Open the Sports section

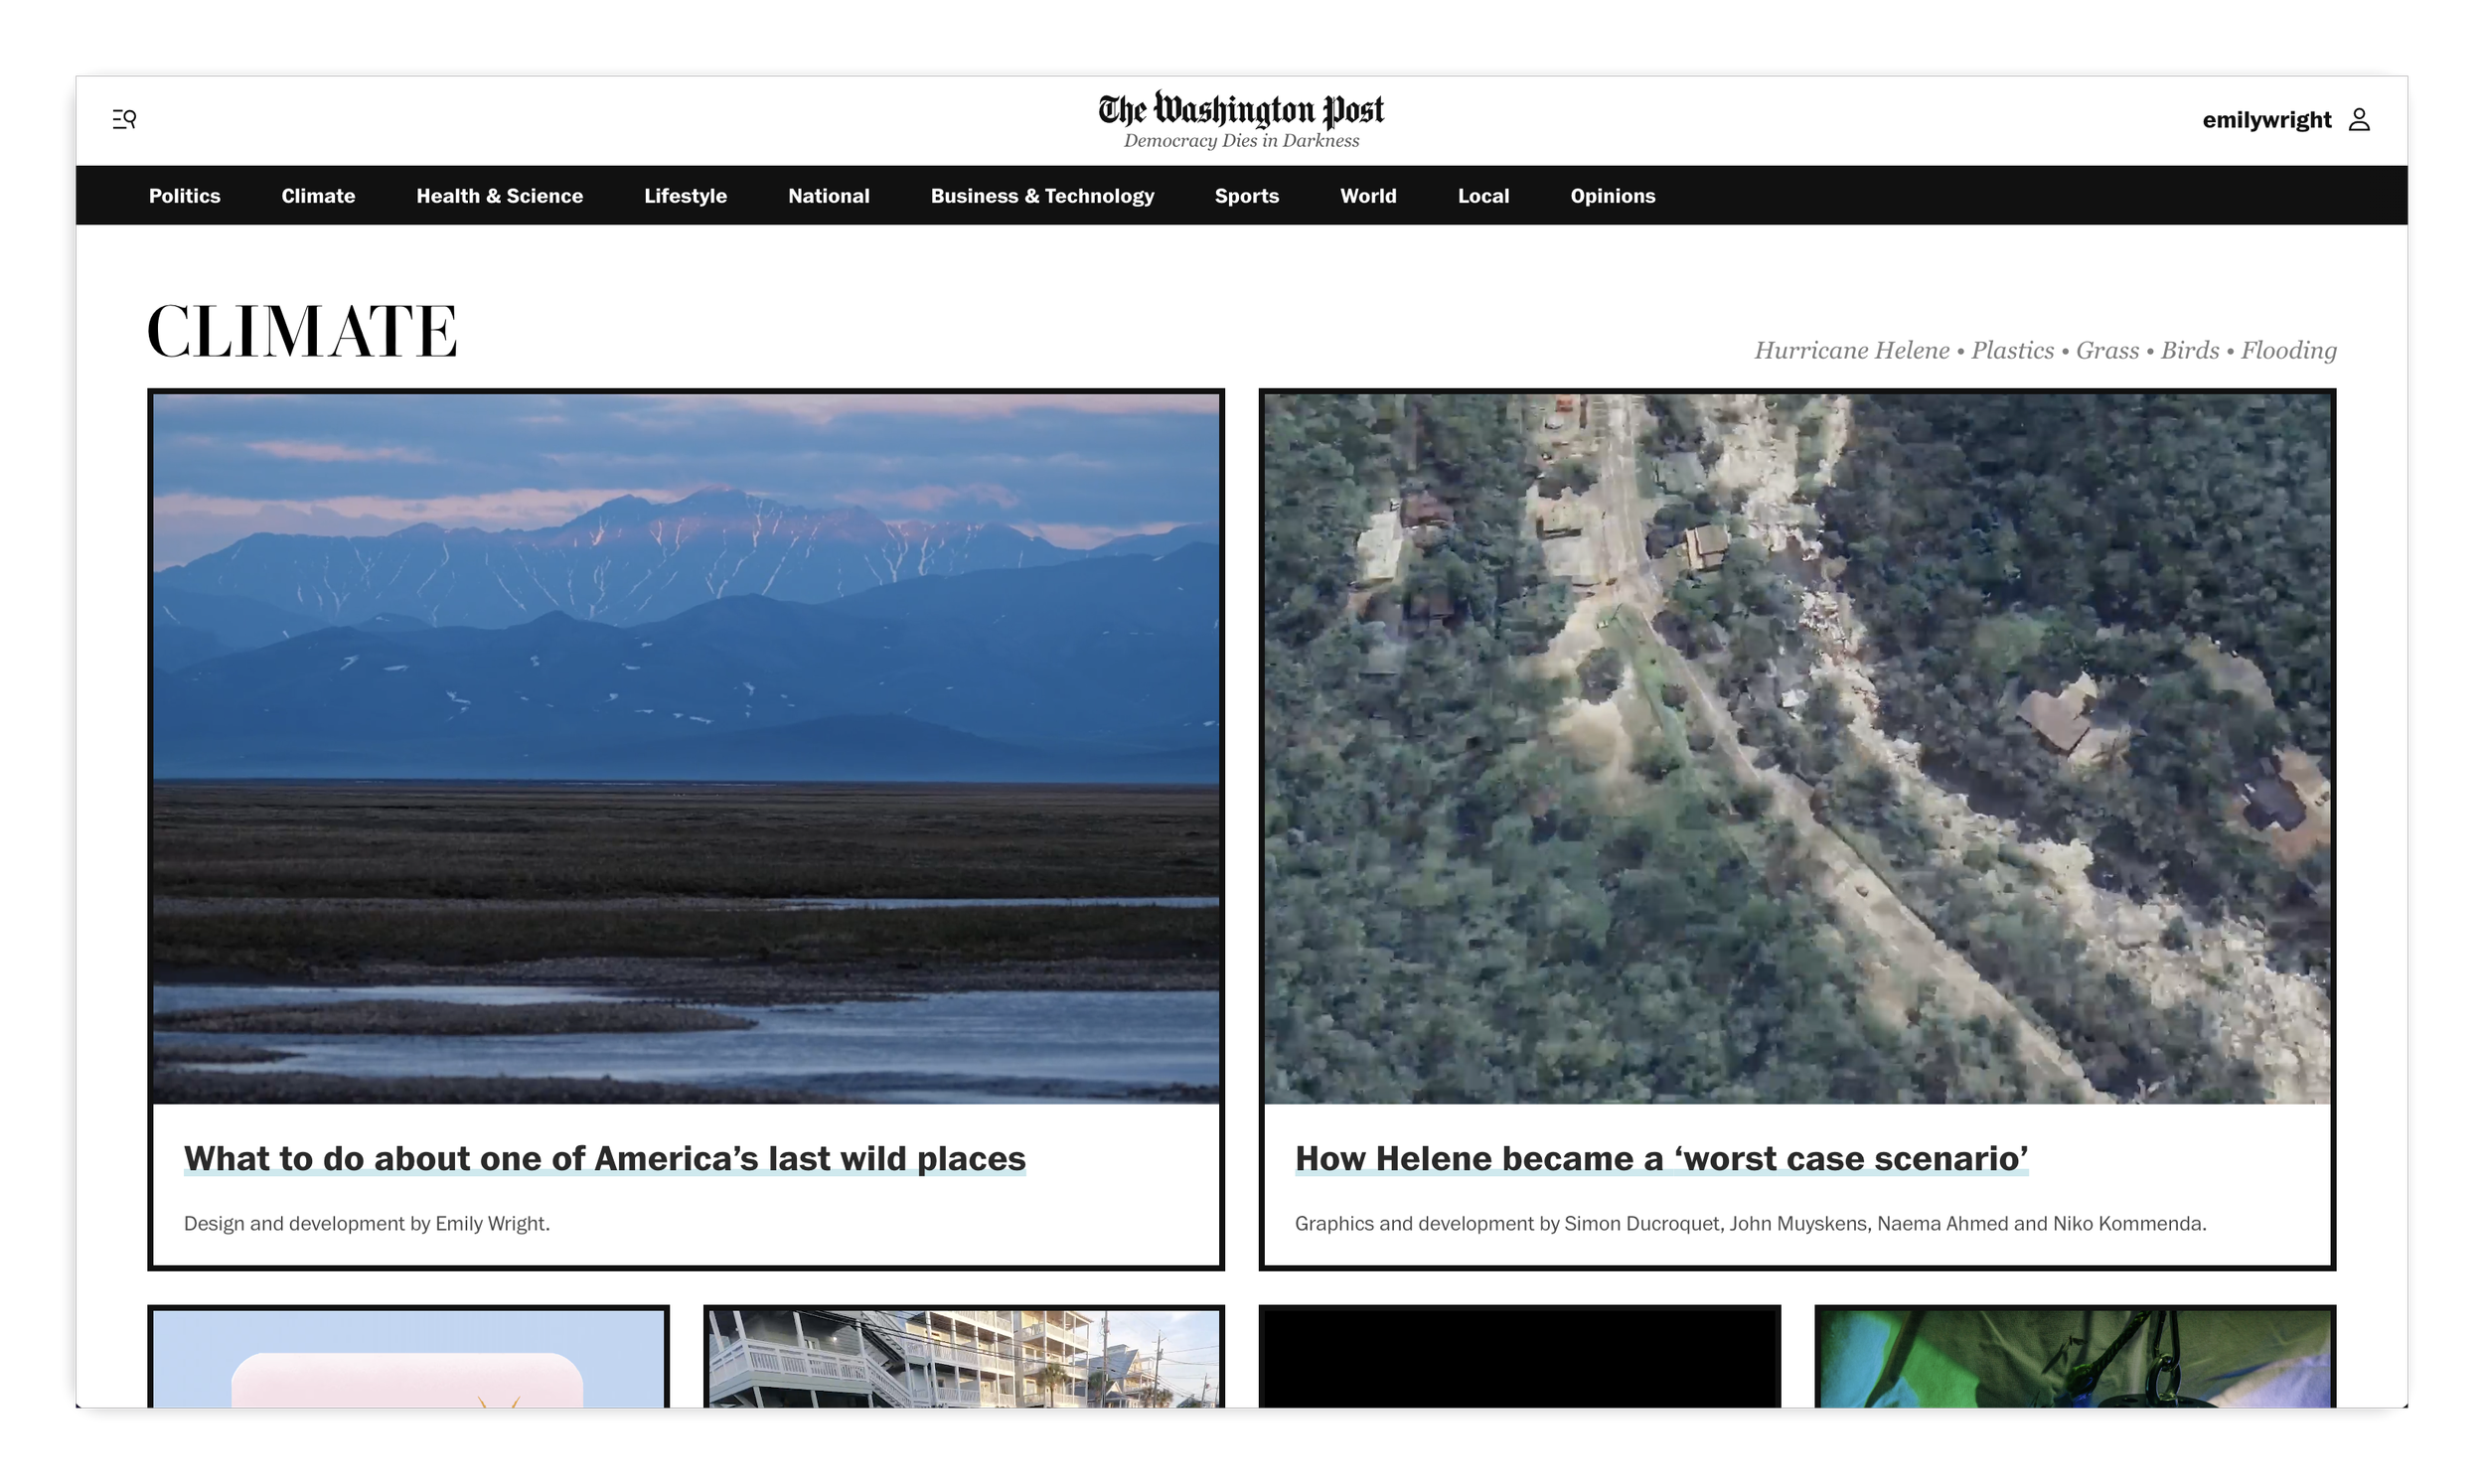1246,196
